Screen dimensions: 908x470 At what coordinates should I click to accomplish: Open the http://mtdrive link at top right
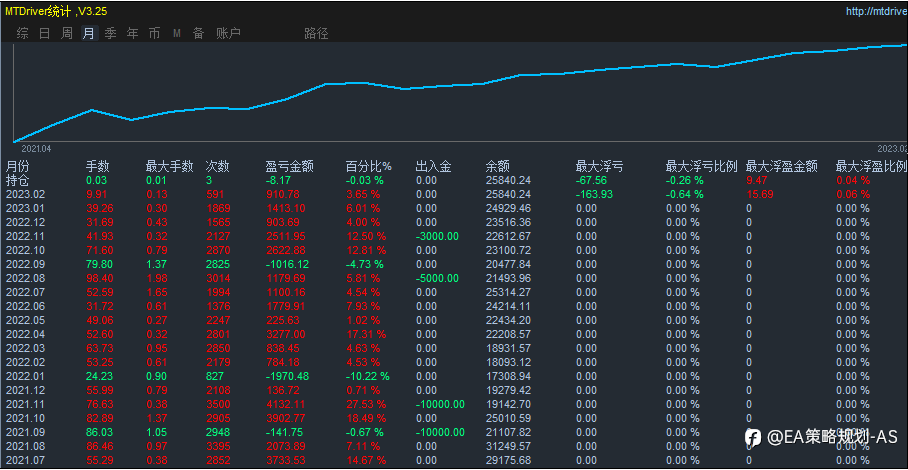click(x=876, y=11)
